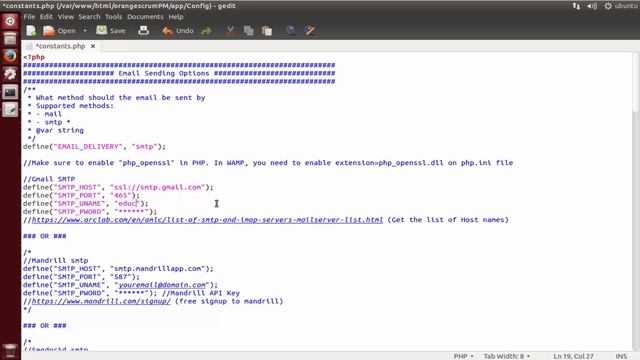Image resolution: width=640 pixels, height=360 pixels.
Task: Print the document using printer icon
Action: [x=144, y=31]
